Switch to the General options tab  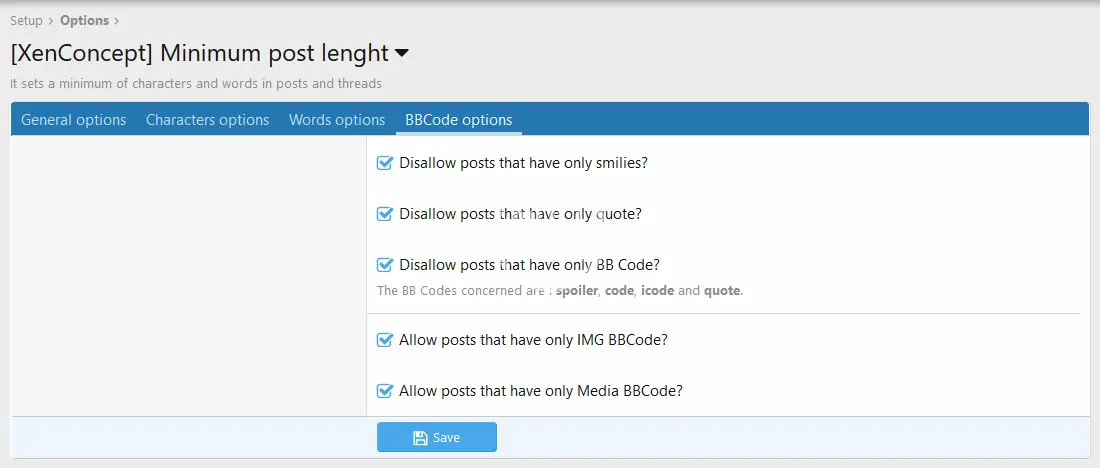[74, 120]
